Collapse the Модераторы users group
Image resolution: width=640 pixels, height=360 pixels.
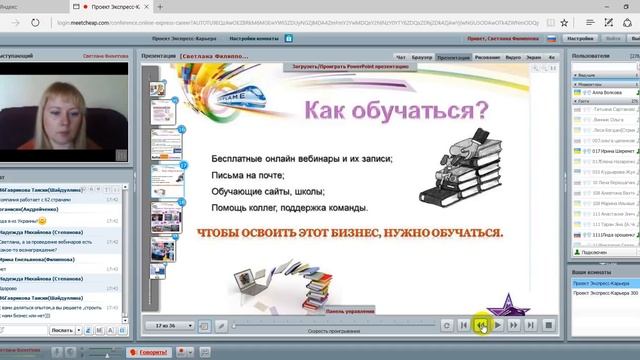(x=605, y=84)
